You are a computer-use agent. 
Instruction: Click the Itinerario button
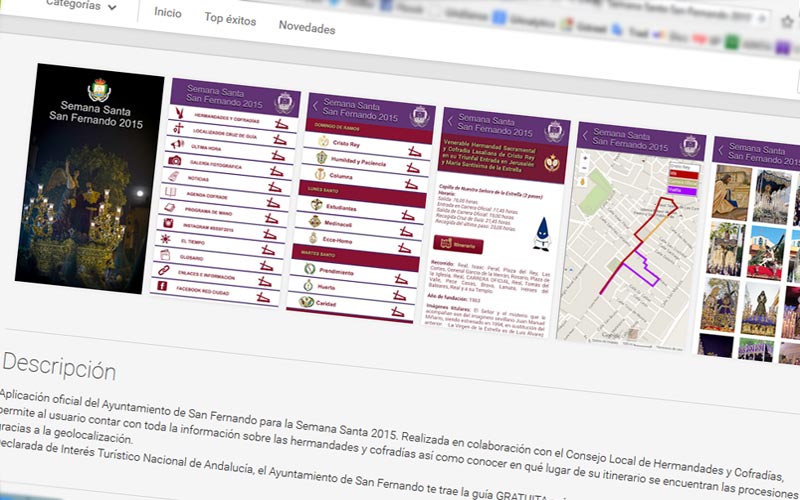pyautogui.click(x=458, y=244)
